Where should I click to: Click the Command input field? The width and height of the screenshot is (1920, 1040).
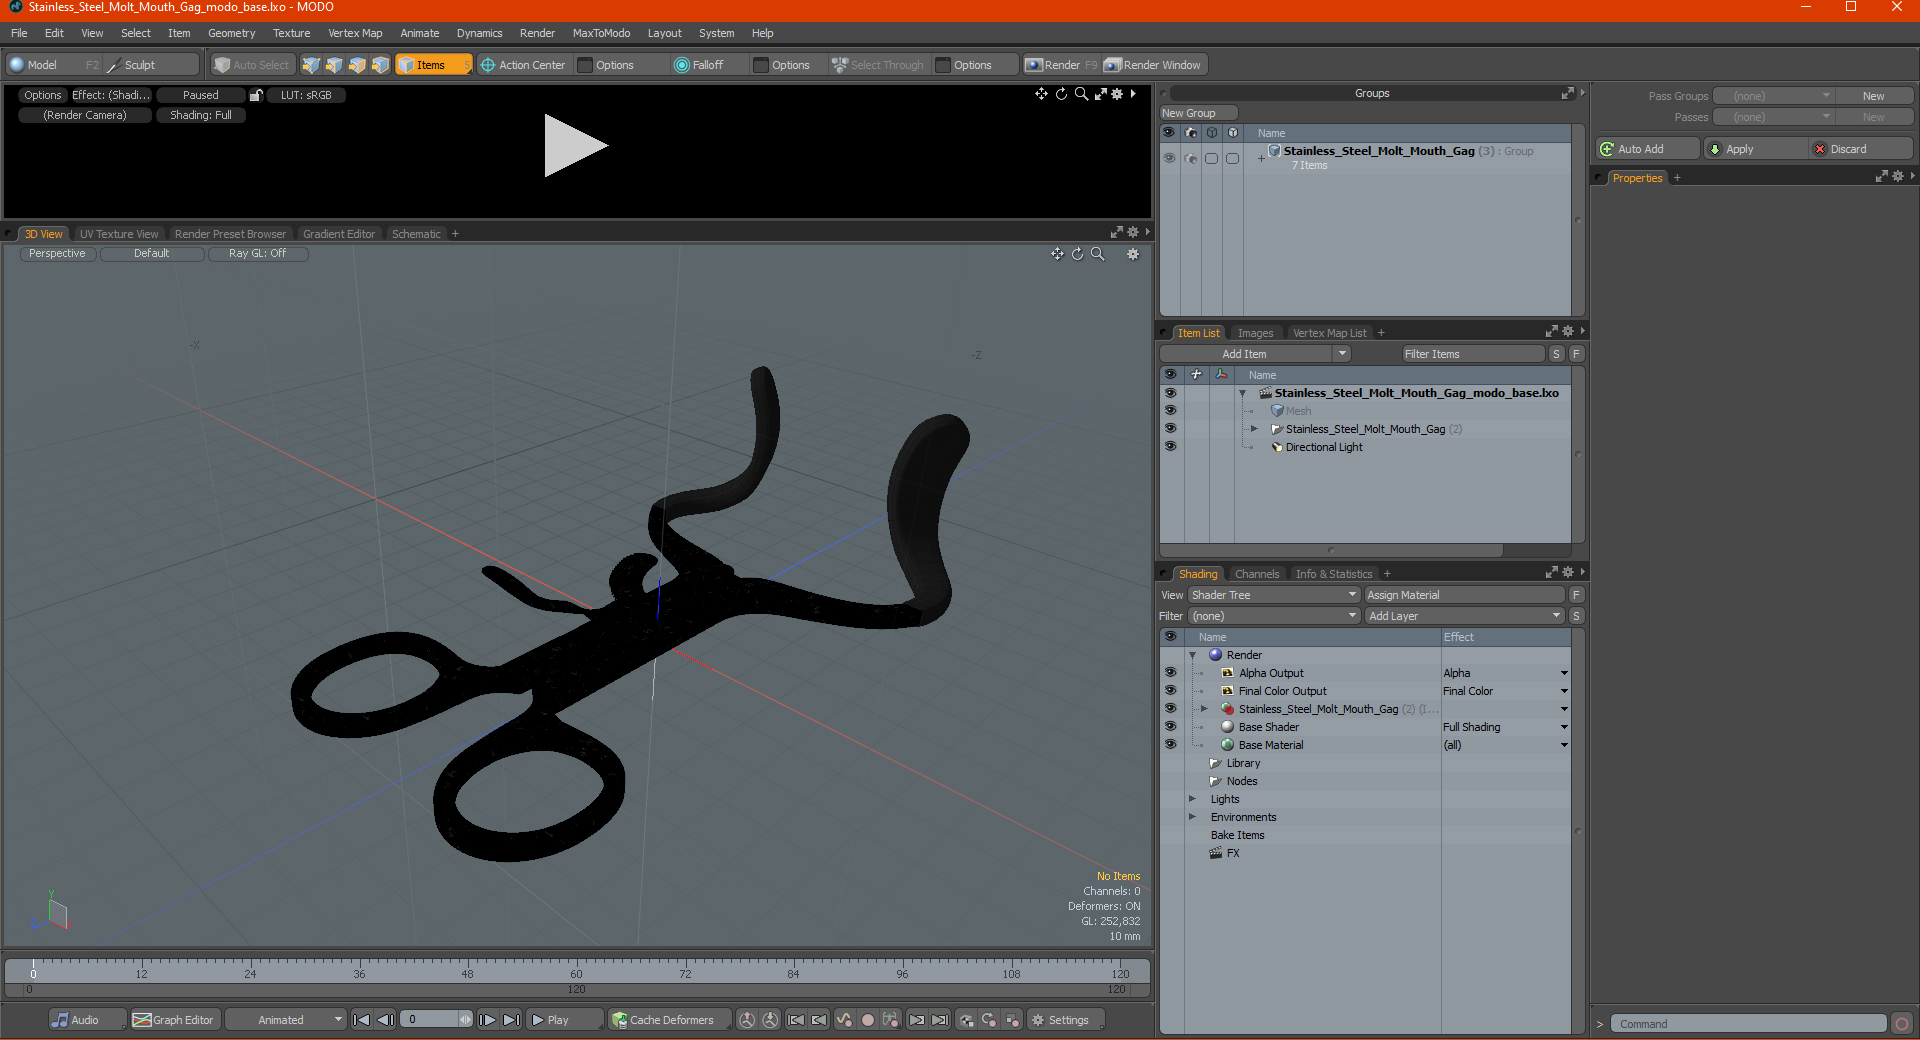click(1748, 1024)
